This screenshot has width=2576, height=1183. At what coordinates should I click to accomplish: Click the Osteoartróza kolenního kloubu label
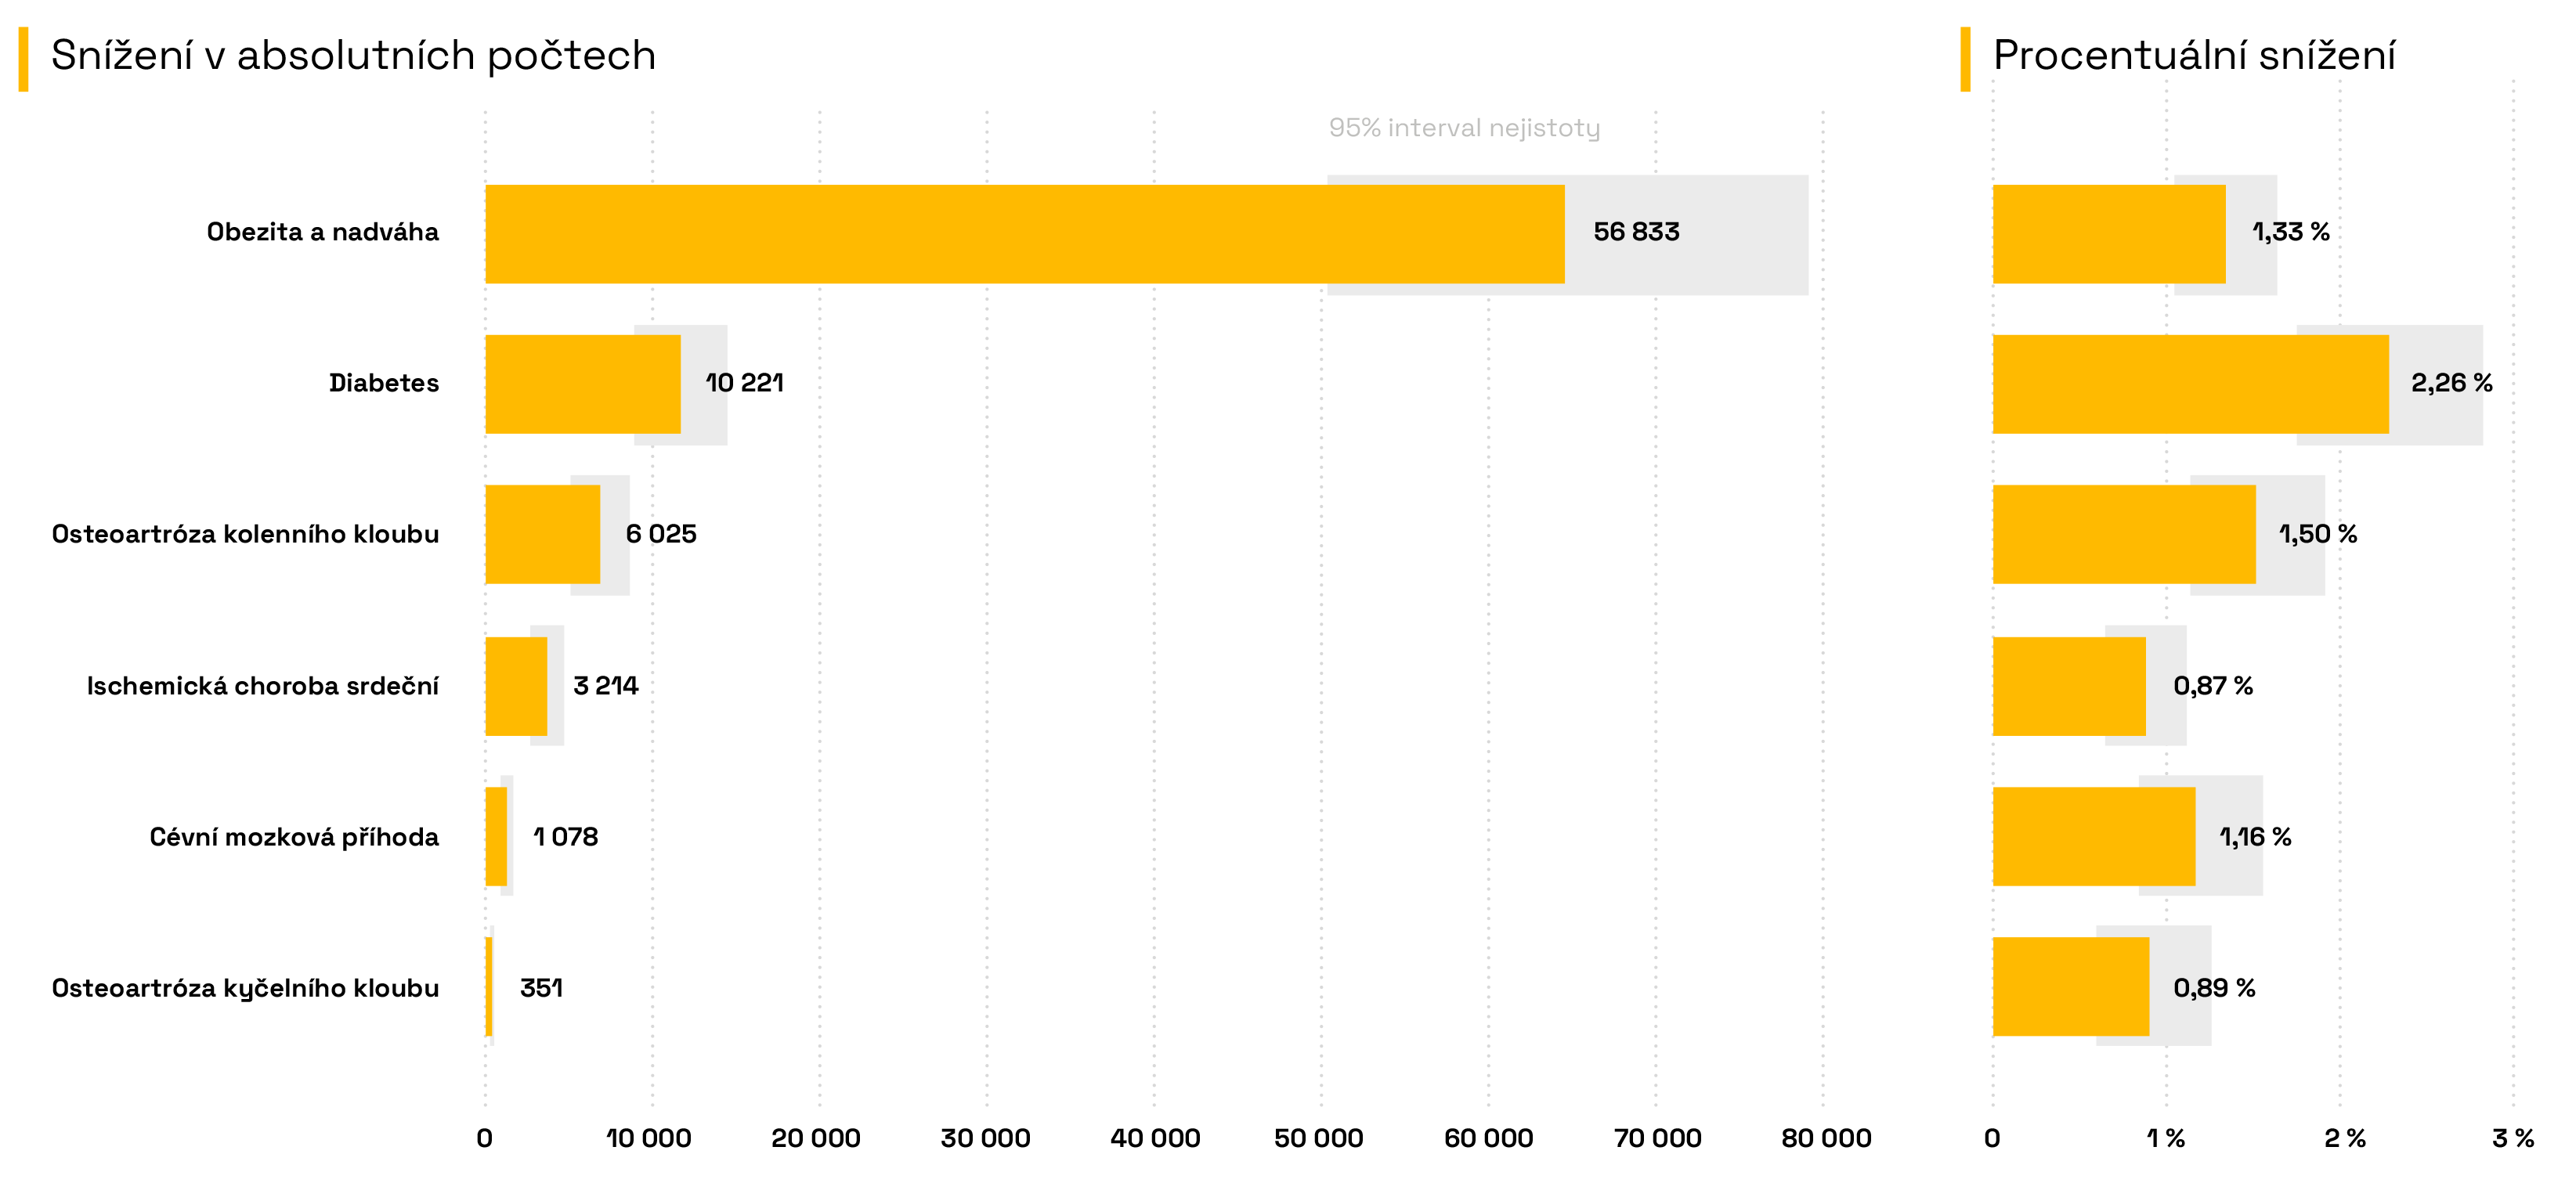[246, 534]
